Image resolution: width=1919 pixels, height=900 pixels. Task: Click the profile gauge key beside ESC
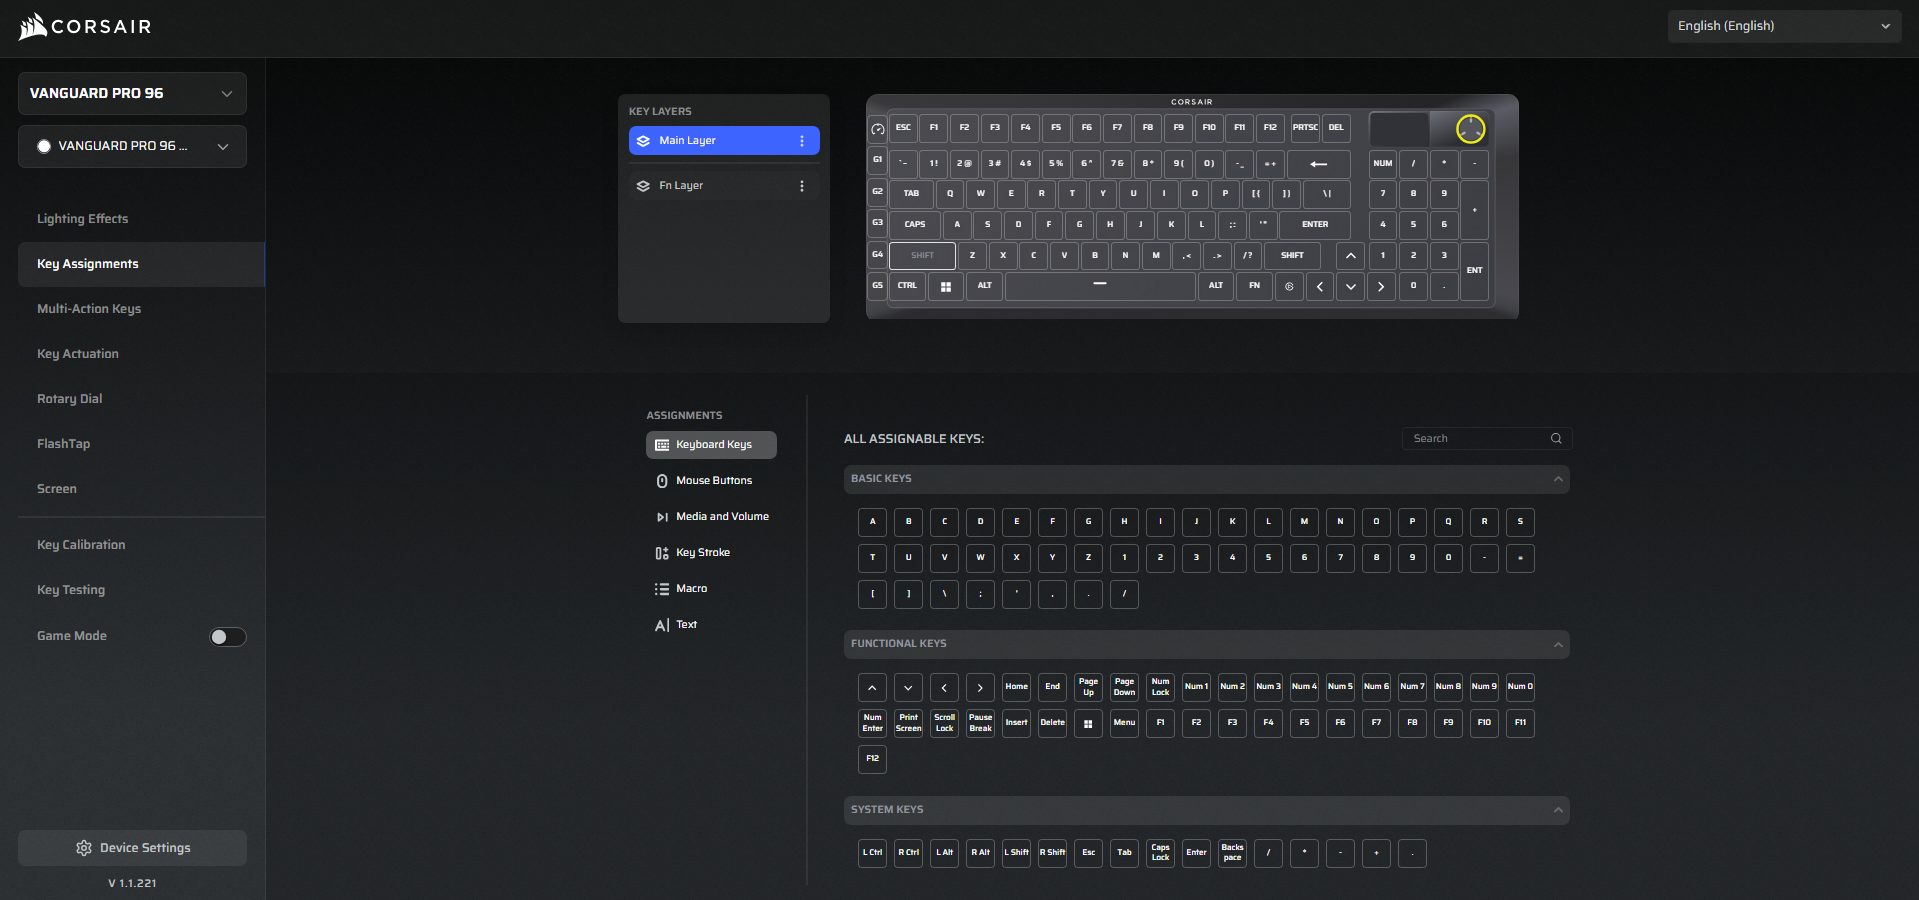pos(878,129)
